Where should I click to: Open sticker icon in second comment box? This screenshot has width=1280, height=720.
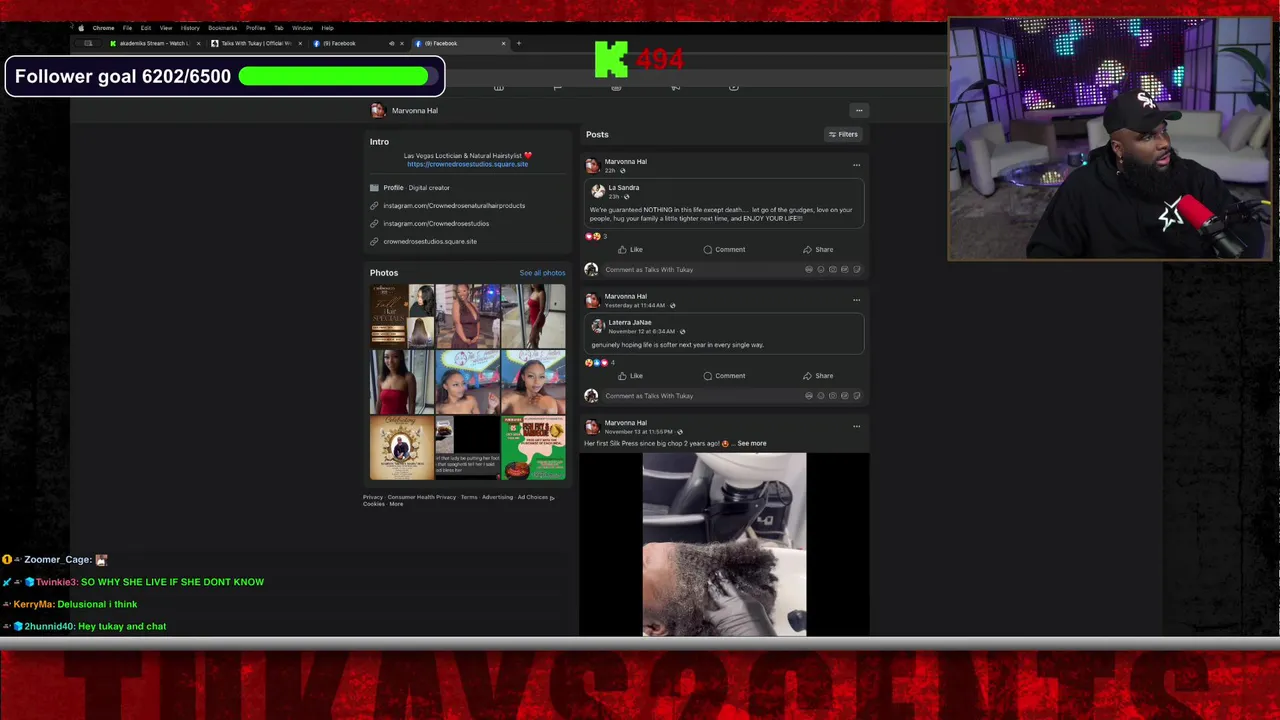[x=856, y=396]
